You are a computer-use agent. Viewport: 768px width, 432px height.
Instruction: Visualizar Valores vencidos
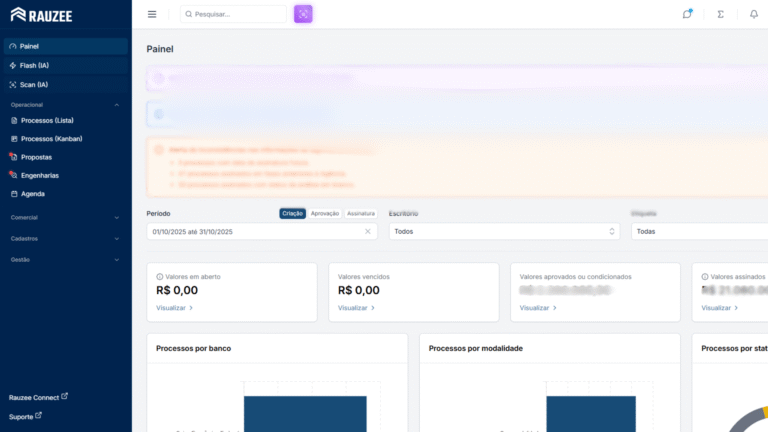[x=356, y=308]
